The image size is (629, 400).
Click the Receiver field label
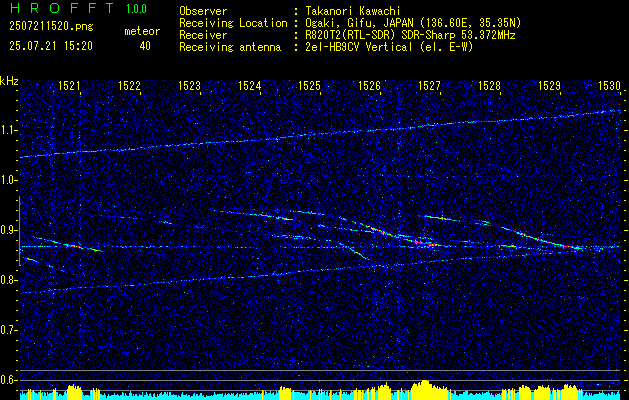click(203, 35)
